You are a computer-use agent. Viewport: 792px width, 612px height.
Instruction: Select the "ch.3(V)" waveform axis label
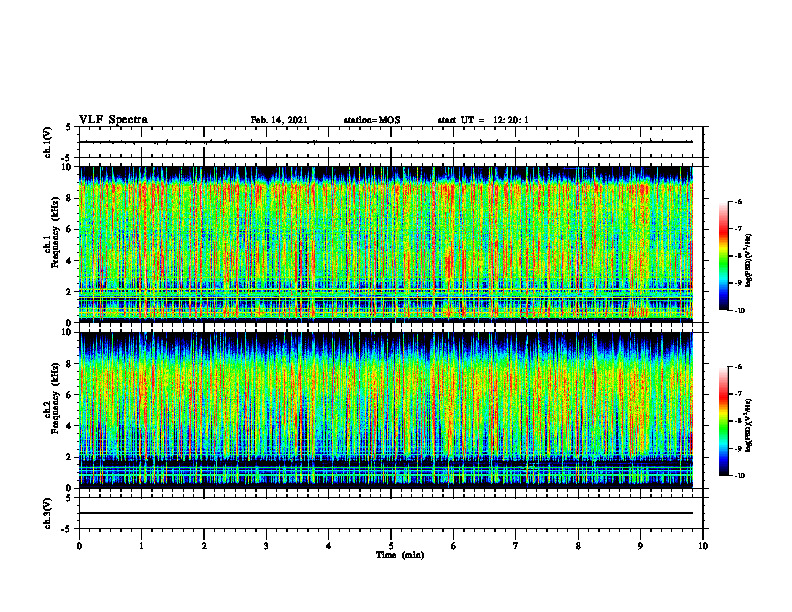[x=48, y=513]
